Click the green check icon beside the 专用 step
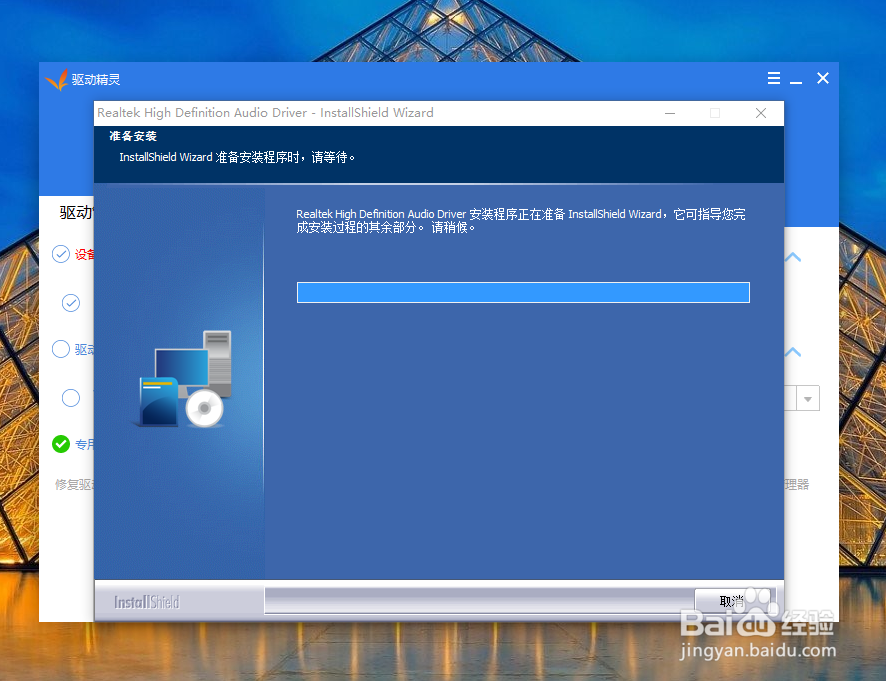 (x=63, y=444)
